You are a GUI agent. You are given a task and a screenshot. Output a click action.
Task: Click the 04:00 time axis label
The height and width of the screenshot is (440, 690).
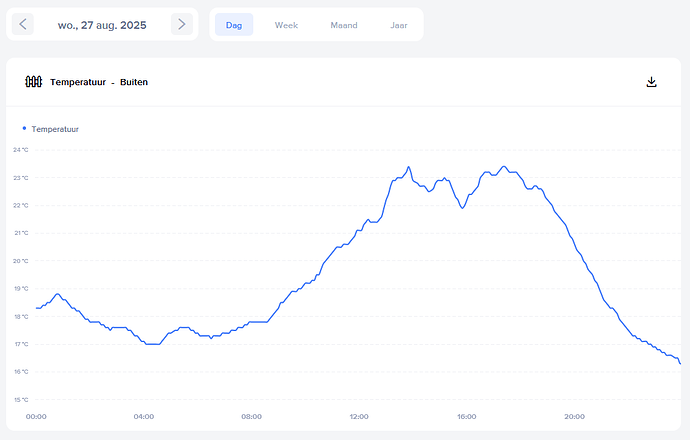click(144, 416)
